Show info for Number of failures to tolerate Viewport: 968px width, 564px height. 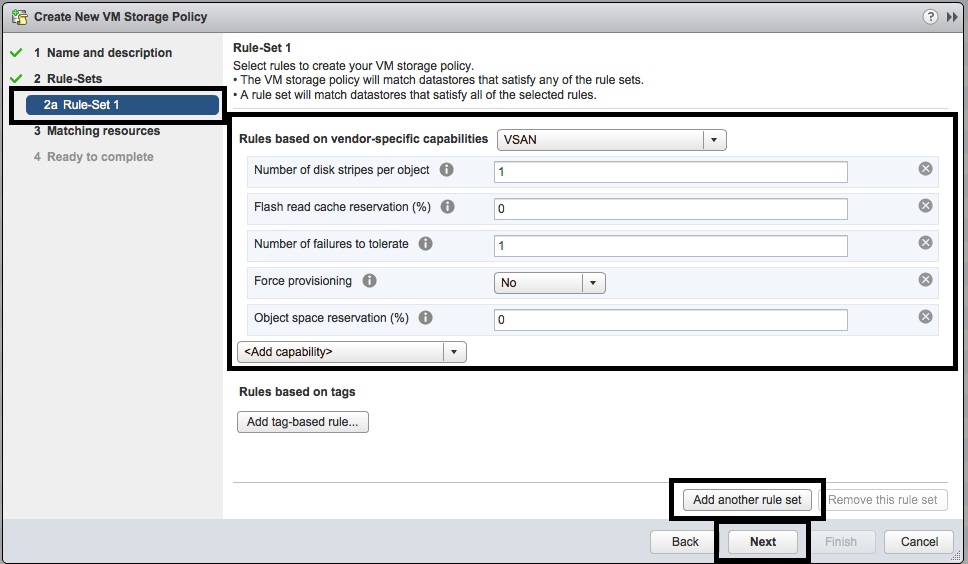click(x=426, y=244)
